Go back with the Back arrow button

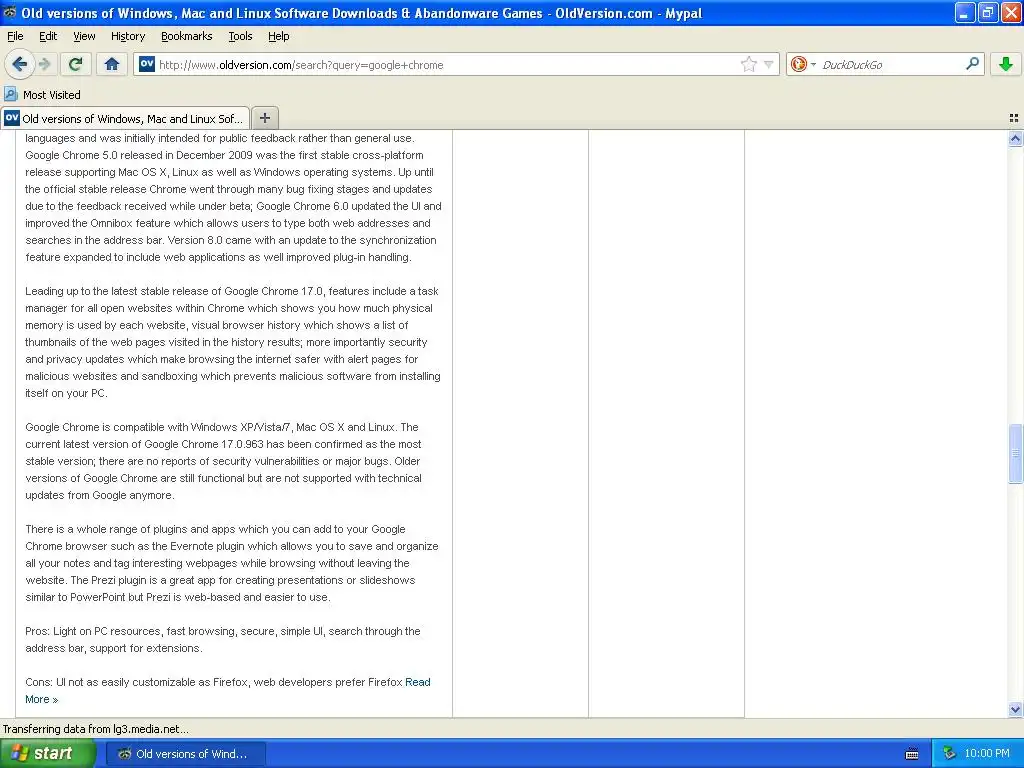tap(20, 64)
